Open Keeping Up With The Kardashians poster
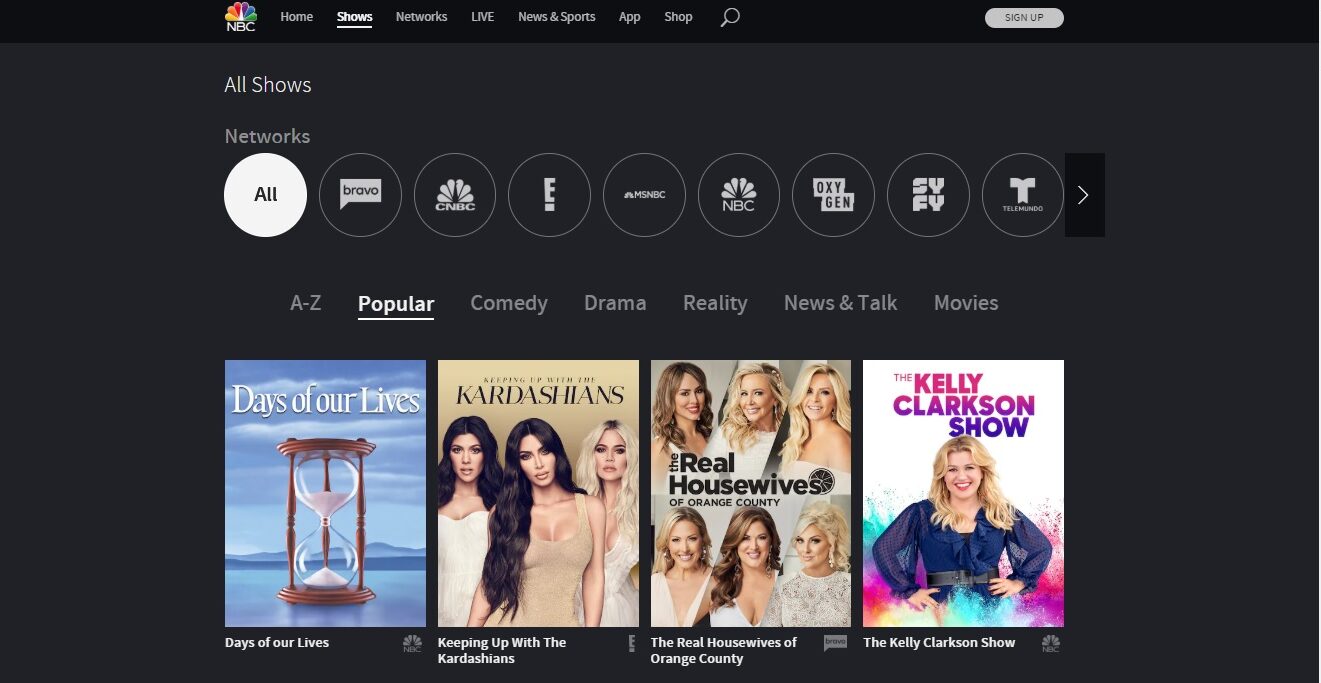The height and width of the screenshot is (683, 1321). pos(538,493)
